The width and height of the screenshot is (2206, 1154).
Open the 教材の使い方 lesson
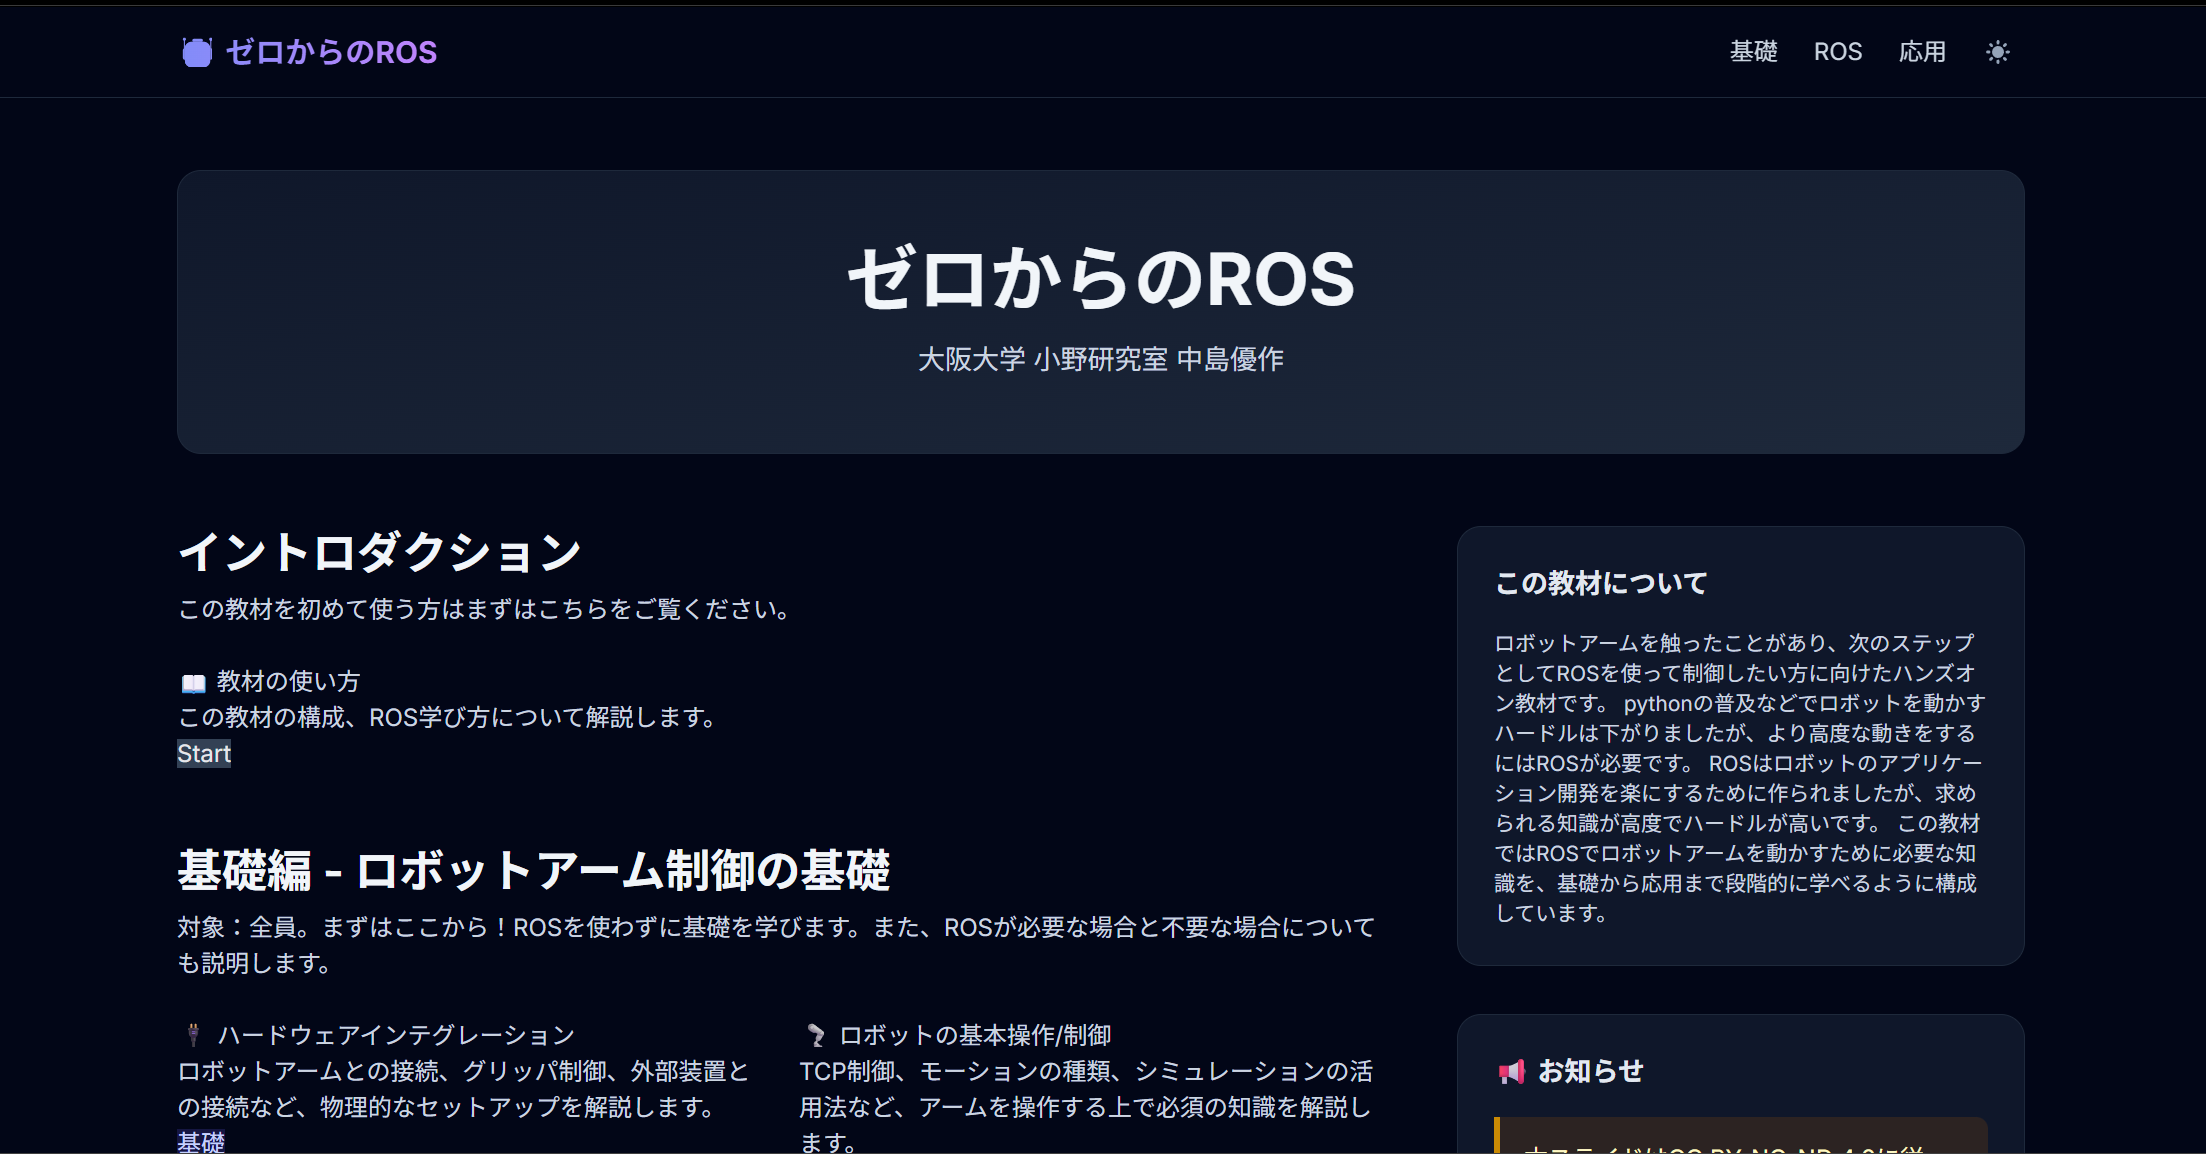(289, 681)
